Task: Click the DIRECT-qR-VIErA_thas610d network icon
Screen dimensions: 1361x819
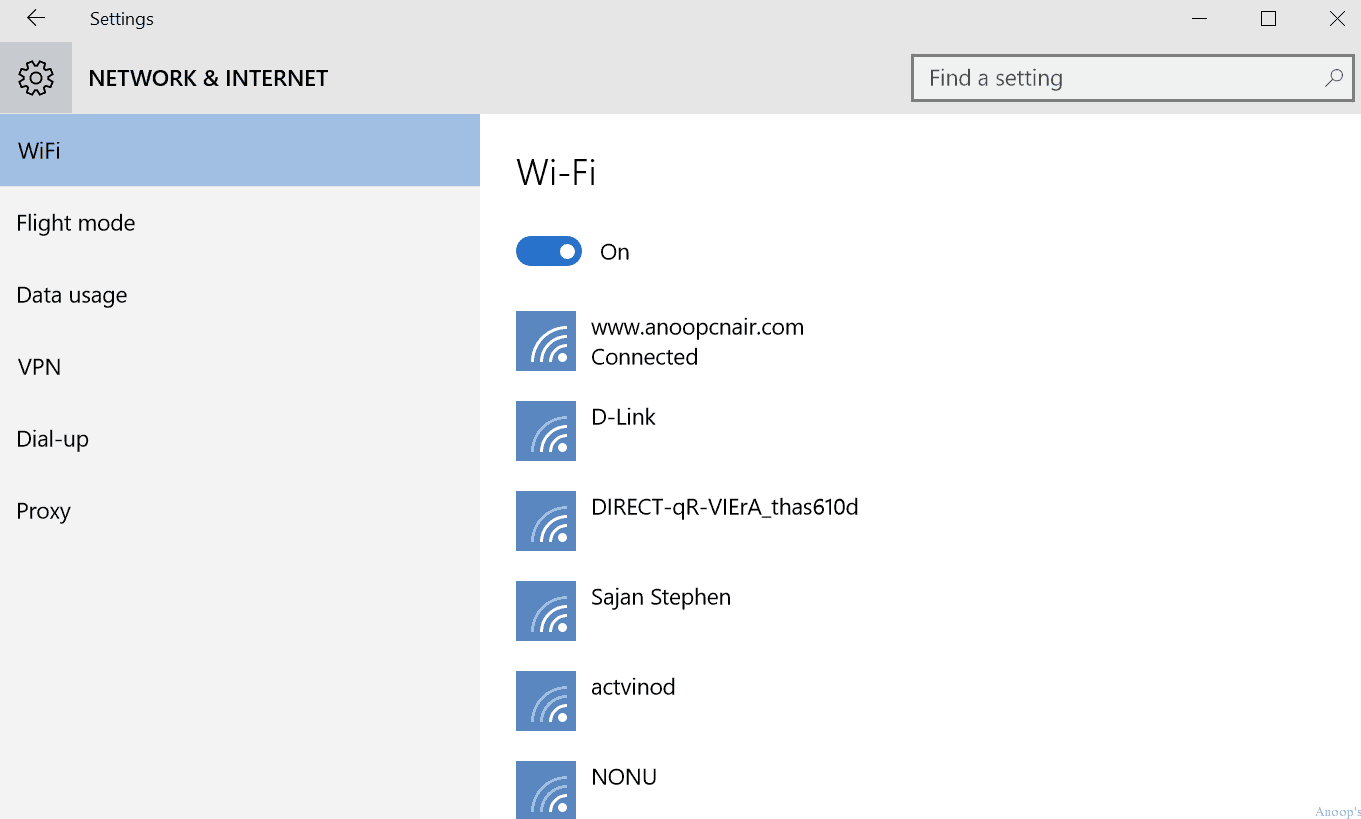Action: 546,521
